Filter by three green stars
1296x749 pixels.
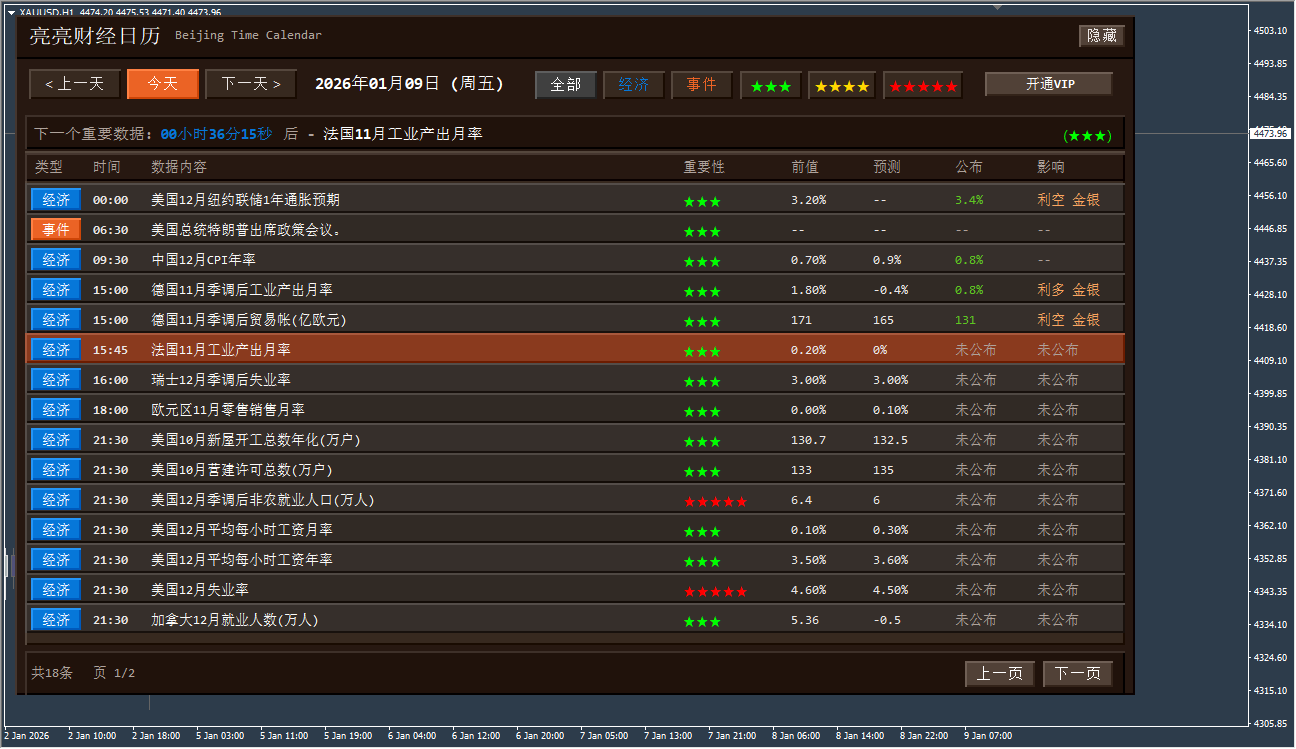point(770,86)
